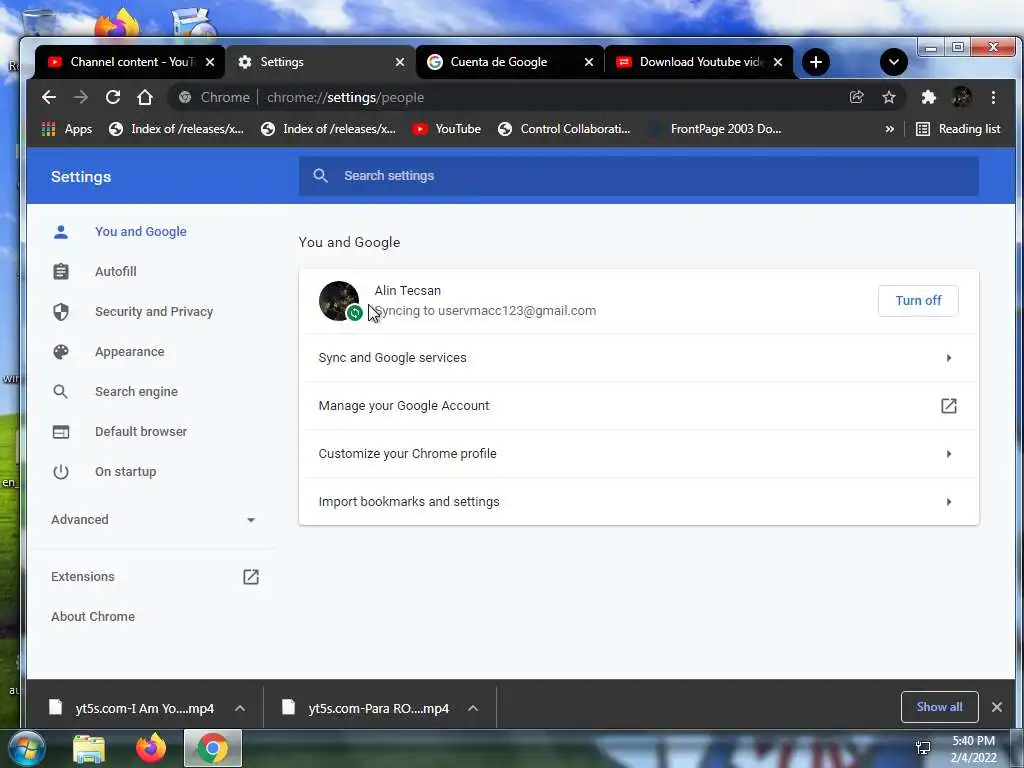Viewport: 1024px width, 768px height.
Task: Open the profile avatar in toolbar
Action: point(961,97)
